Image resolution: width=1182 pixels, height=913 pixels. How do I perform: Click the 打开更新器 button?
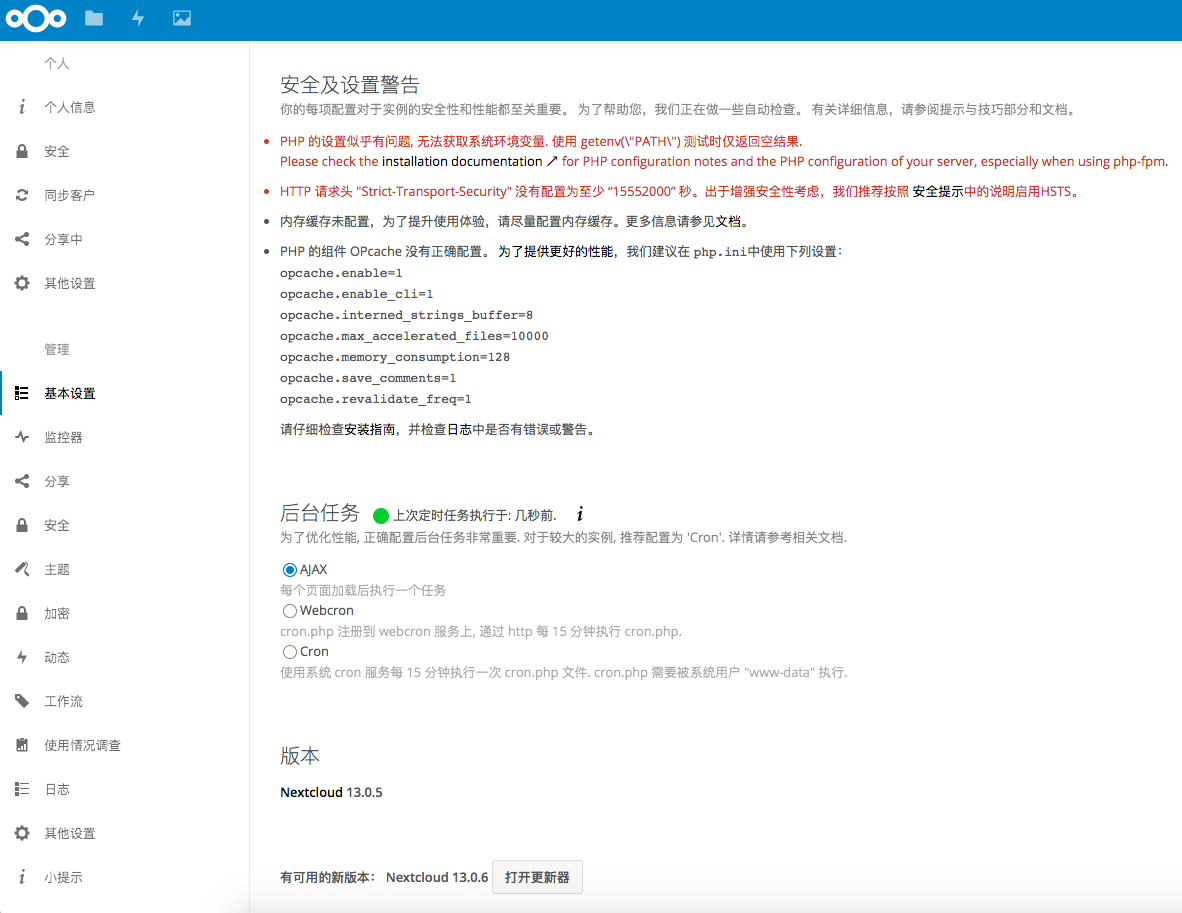pyautogui.click(x=537, y=877)
